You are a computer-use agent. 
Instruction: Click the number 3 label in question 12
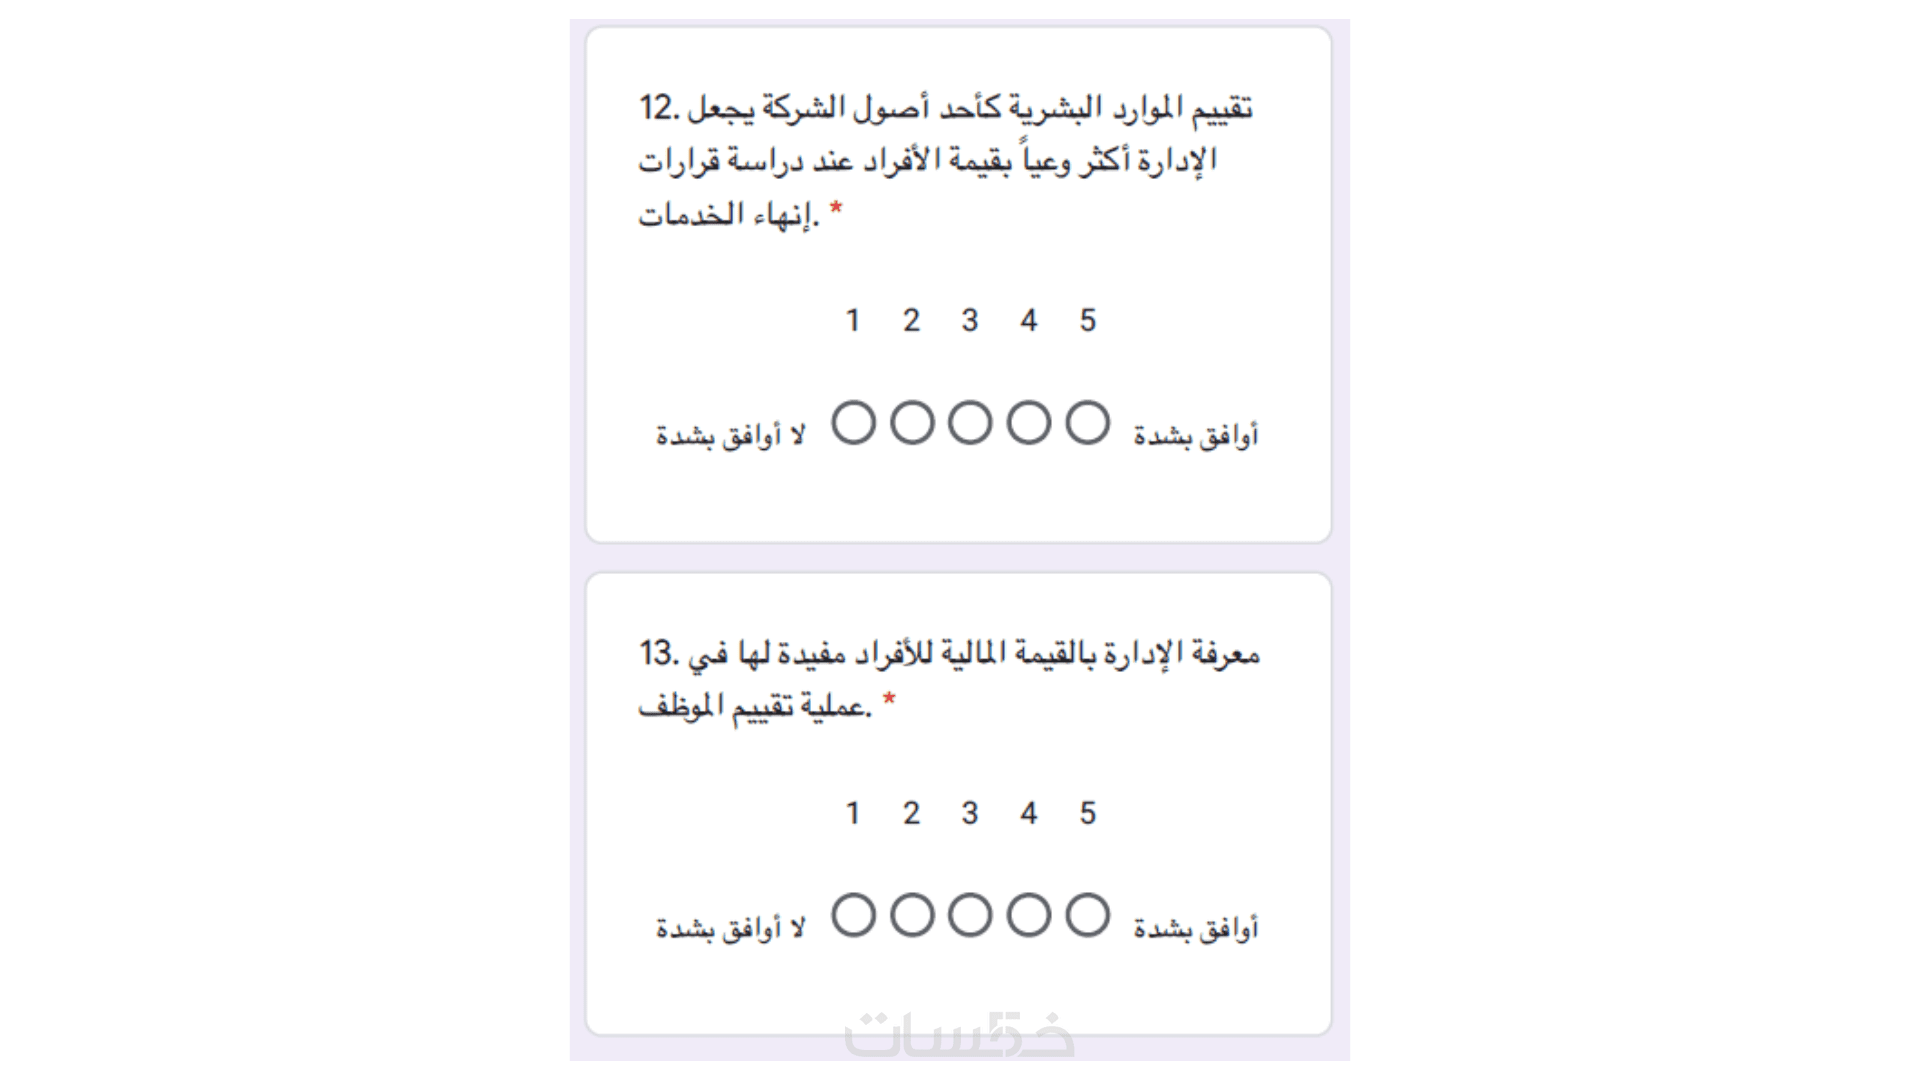(970, 320)
